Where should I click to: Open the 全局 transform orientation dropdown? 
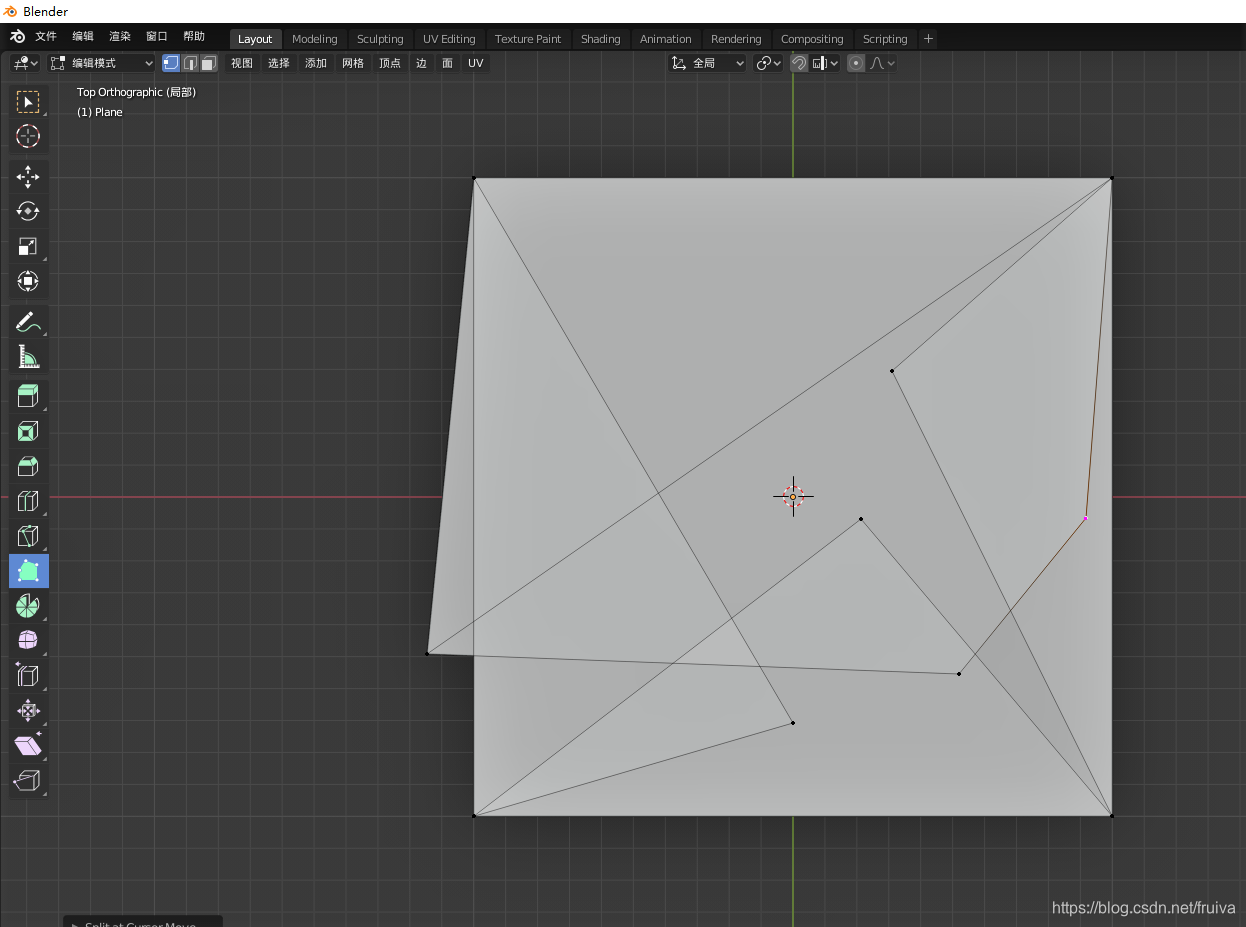[x=707, y=63]
